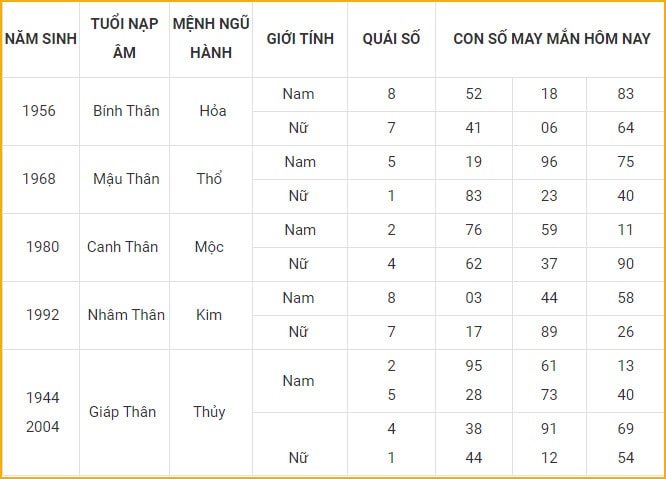Click the QUÁI SỐ header cell

[x=391, y=39]
